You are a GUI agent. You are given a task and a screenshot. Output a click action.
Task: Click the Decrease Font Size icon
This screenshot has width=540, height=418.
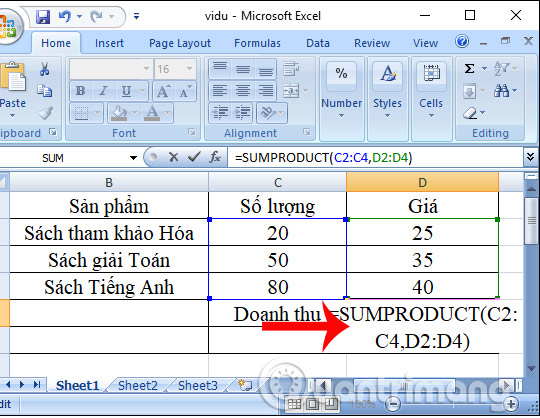click(x=185, y=91)
